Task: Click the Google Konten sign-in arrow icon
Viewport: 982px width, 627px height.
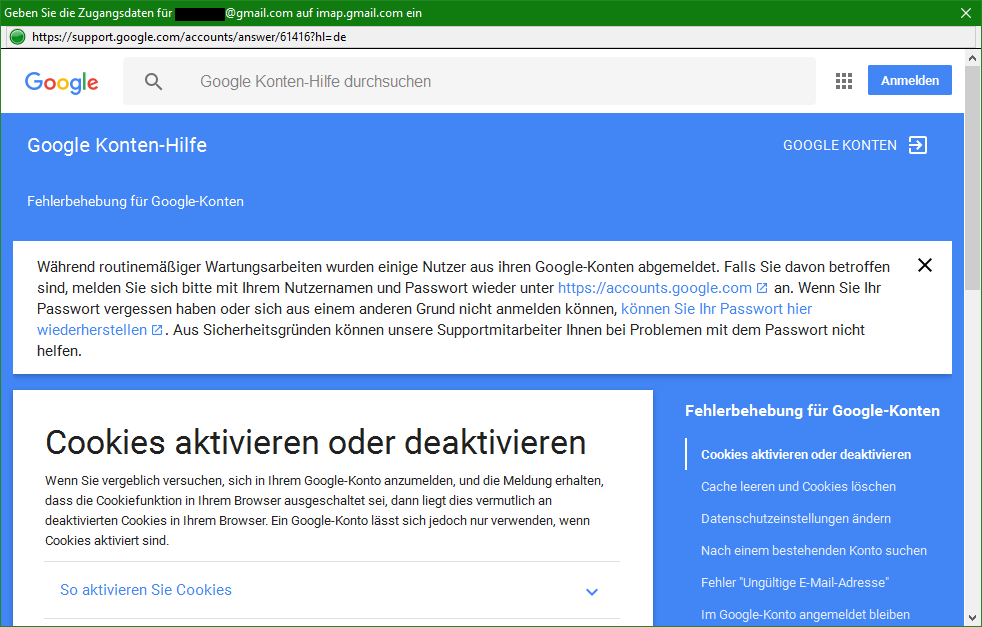Action: (x=917, y=146)
